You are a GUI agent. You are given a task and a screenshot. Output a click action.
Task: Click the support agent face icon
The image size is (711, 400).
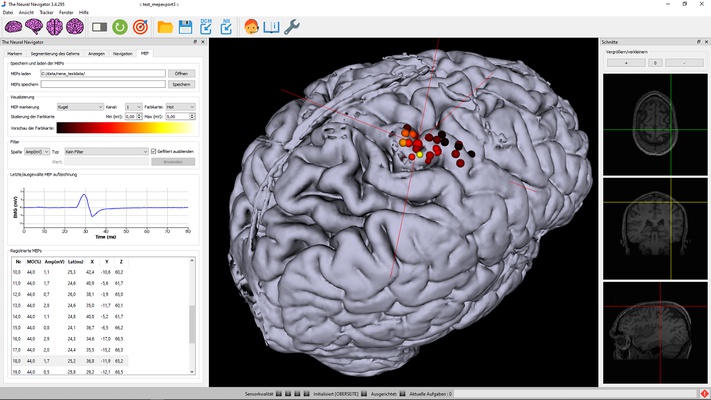click(251, 27)
